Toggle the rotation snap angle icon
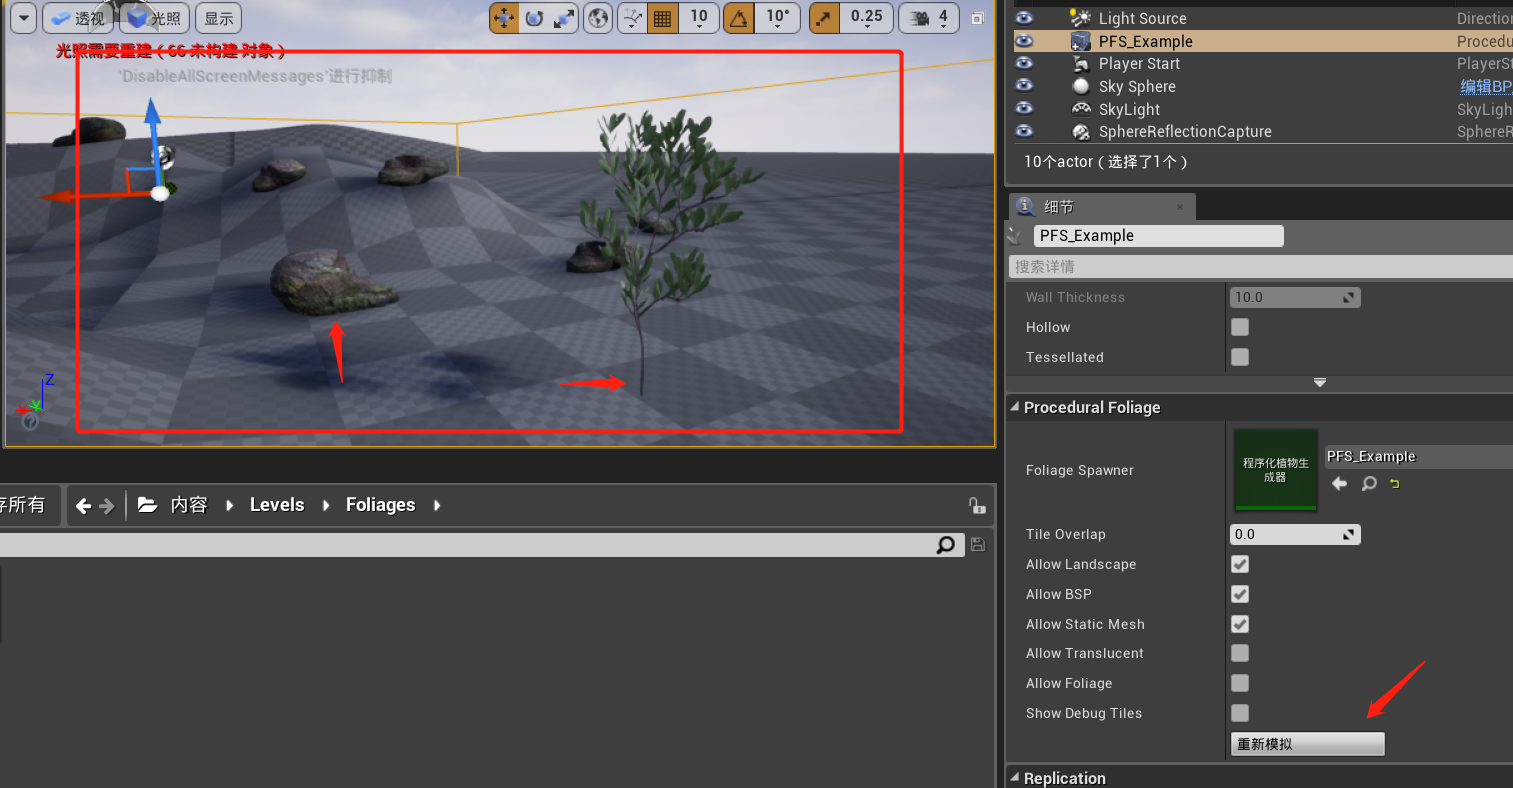Screen dimensions: 1513x788 pos(738,18)
